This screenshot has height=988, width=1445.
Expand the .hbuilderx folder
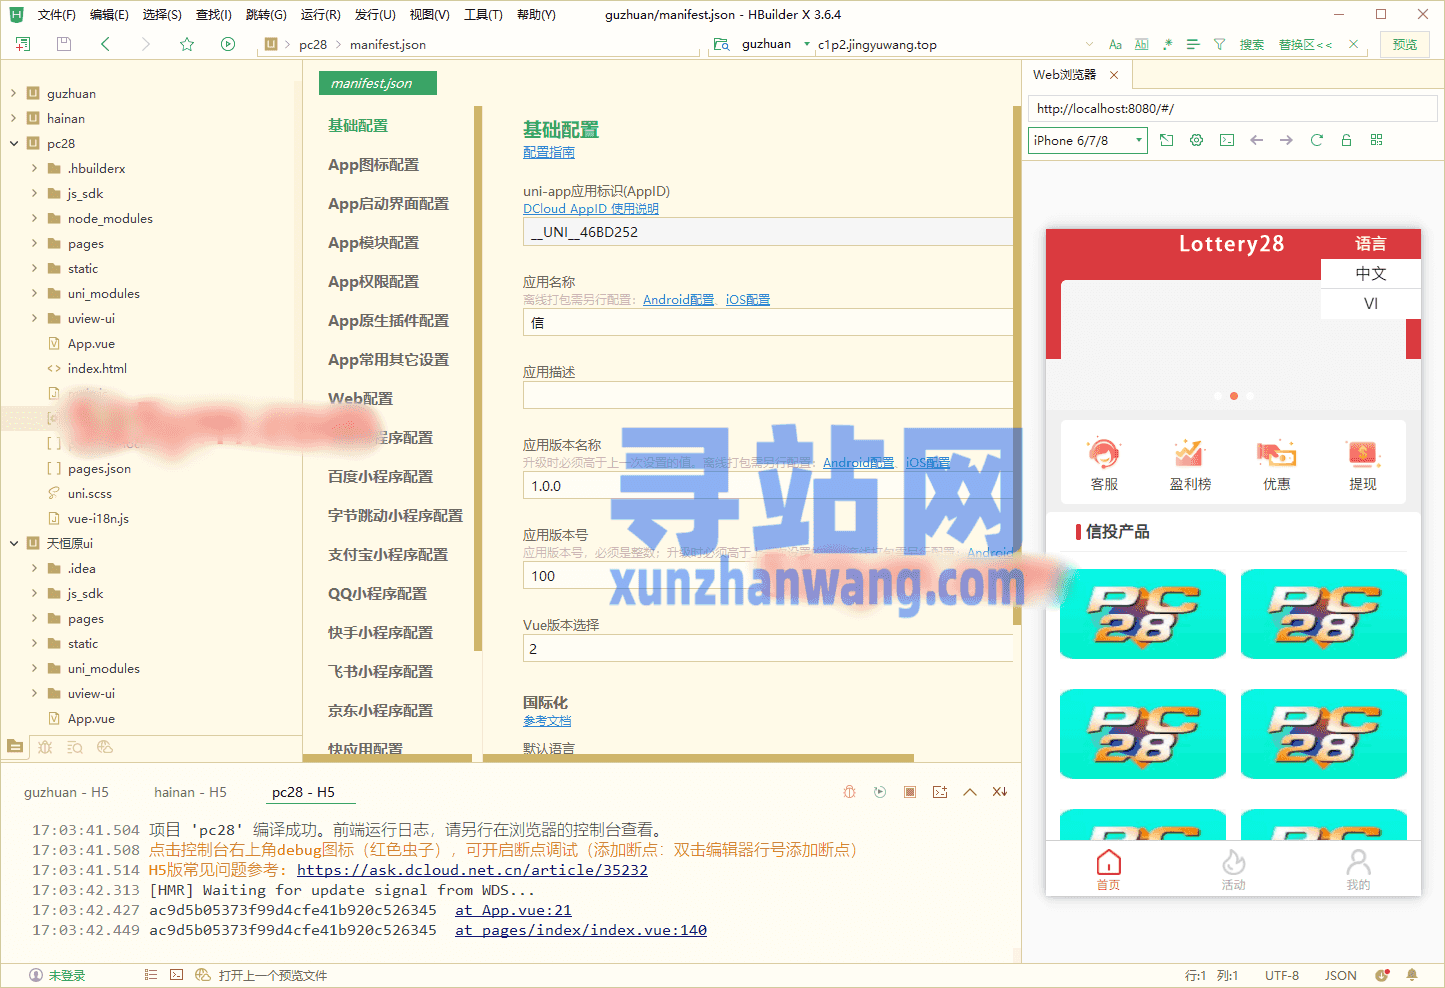[35, 168]
